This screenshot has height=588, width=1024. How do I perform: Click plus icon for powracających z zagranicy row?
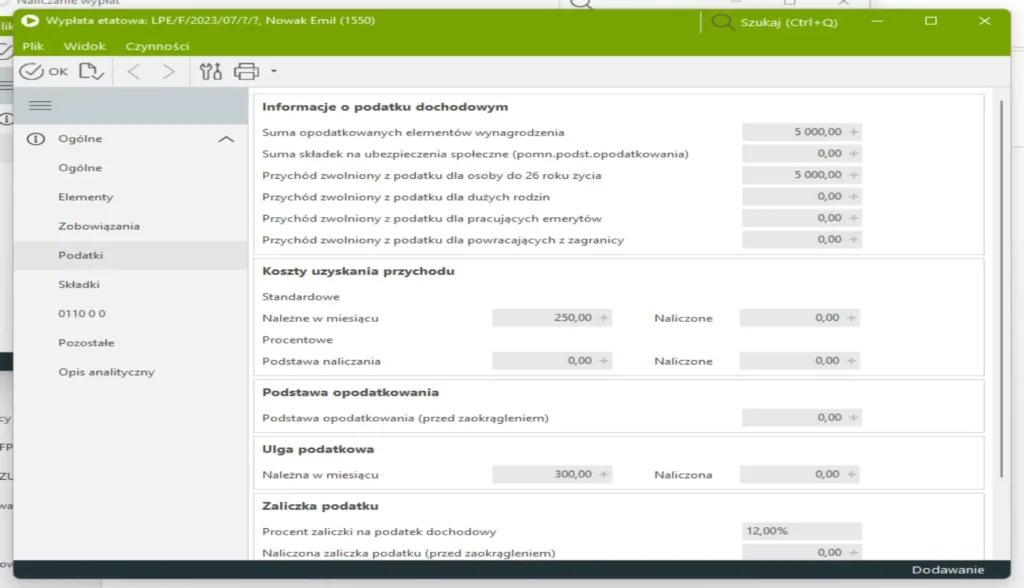pyautogui.click(x=853, y=240)
